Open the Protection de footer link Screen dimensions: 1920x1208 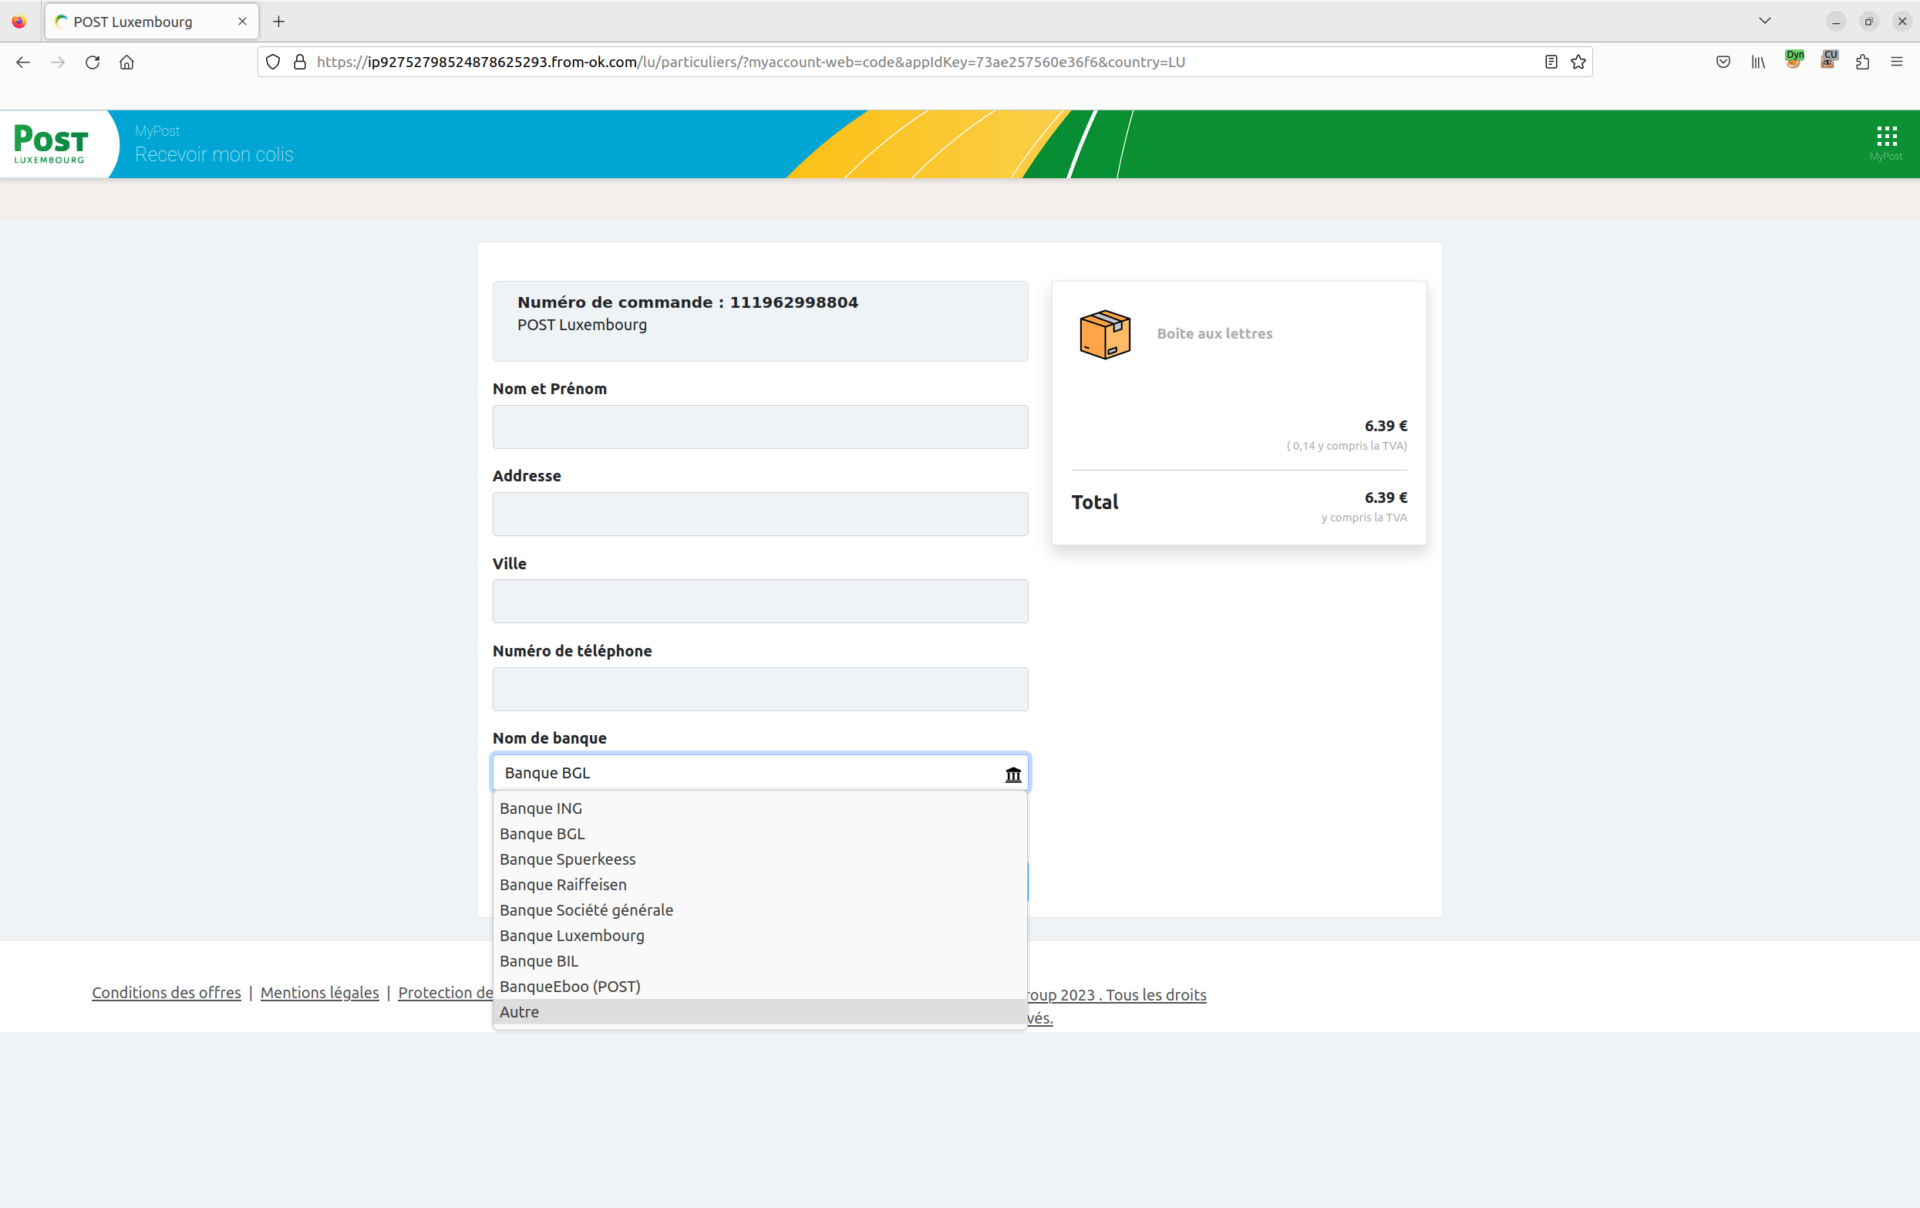click(x=445, y=993)
